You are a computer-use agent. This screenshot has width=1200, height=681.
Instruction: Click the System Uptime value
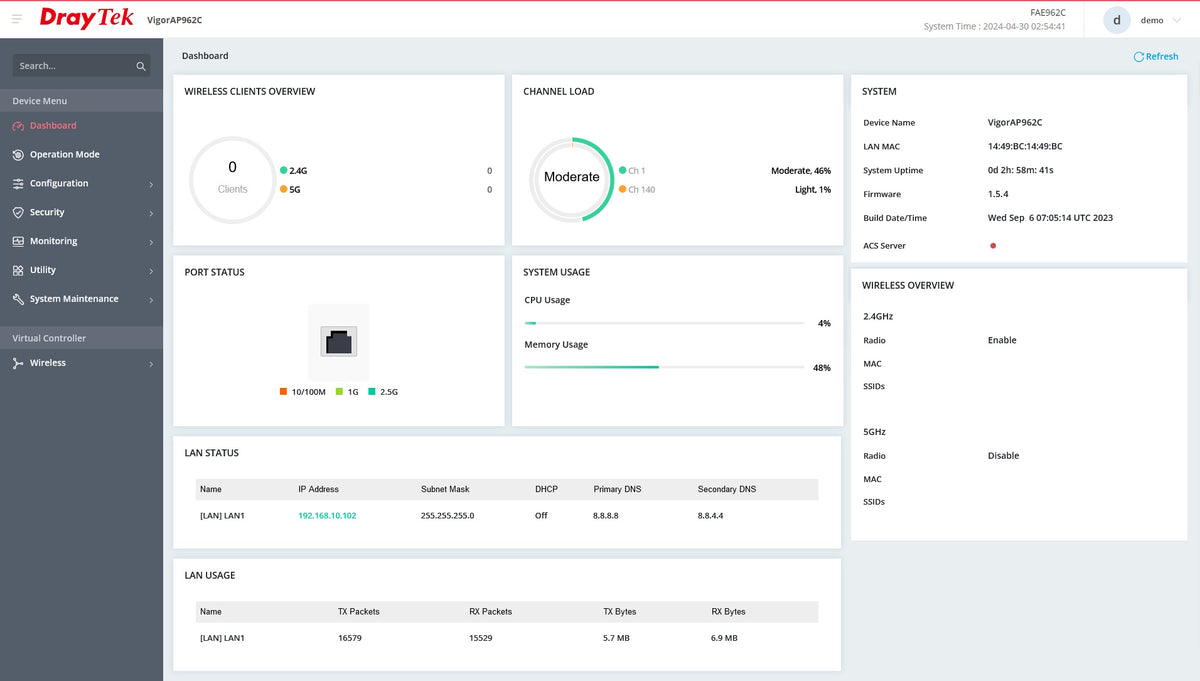1021,170
